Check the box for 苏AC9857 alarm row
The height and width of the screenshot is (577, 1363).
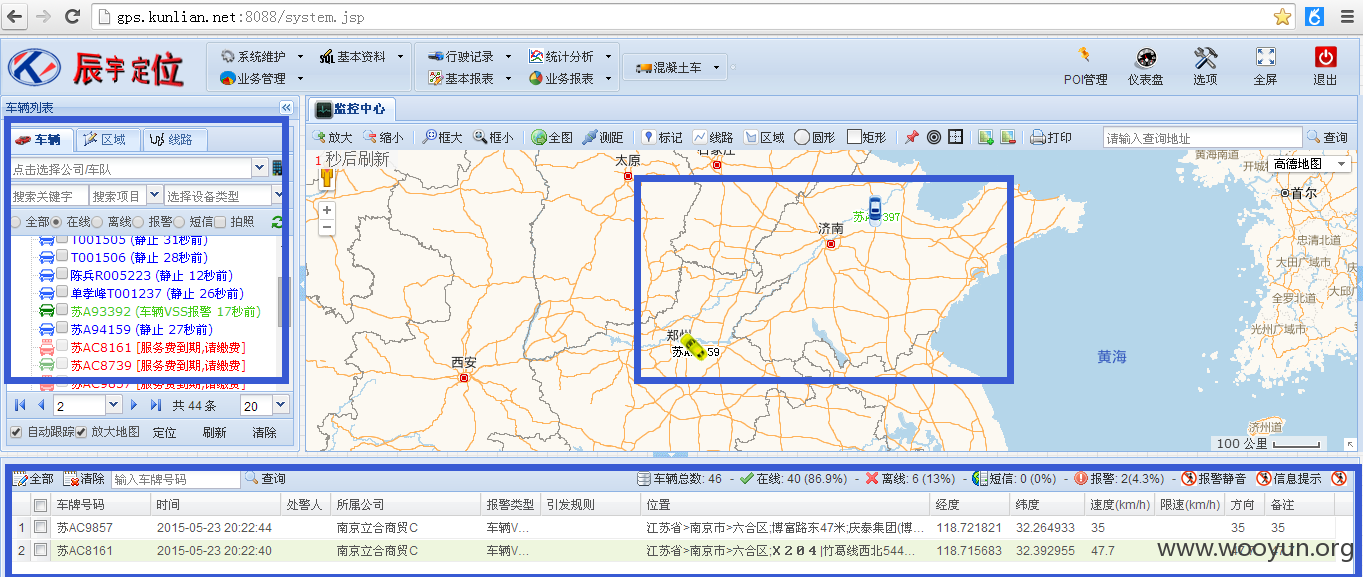(x=41, y=527)
